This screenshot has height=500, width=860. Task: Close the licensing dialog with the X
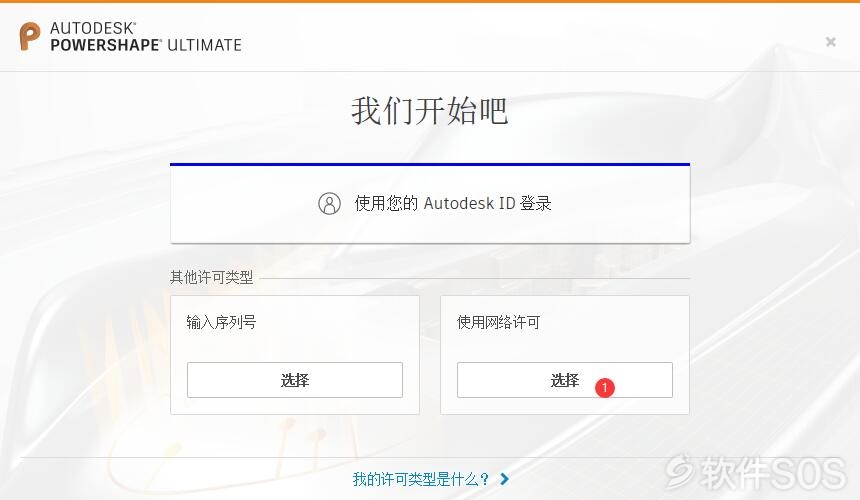[x=830, y=42]
